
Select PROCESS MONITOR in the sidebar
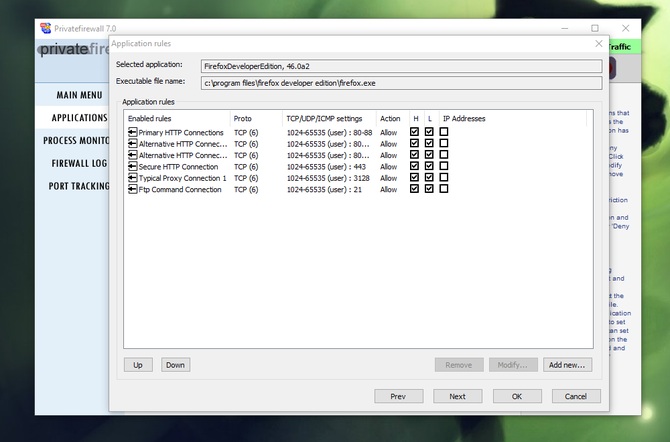pyautogui.click(x=76, y=140)
